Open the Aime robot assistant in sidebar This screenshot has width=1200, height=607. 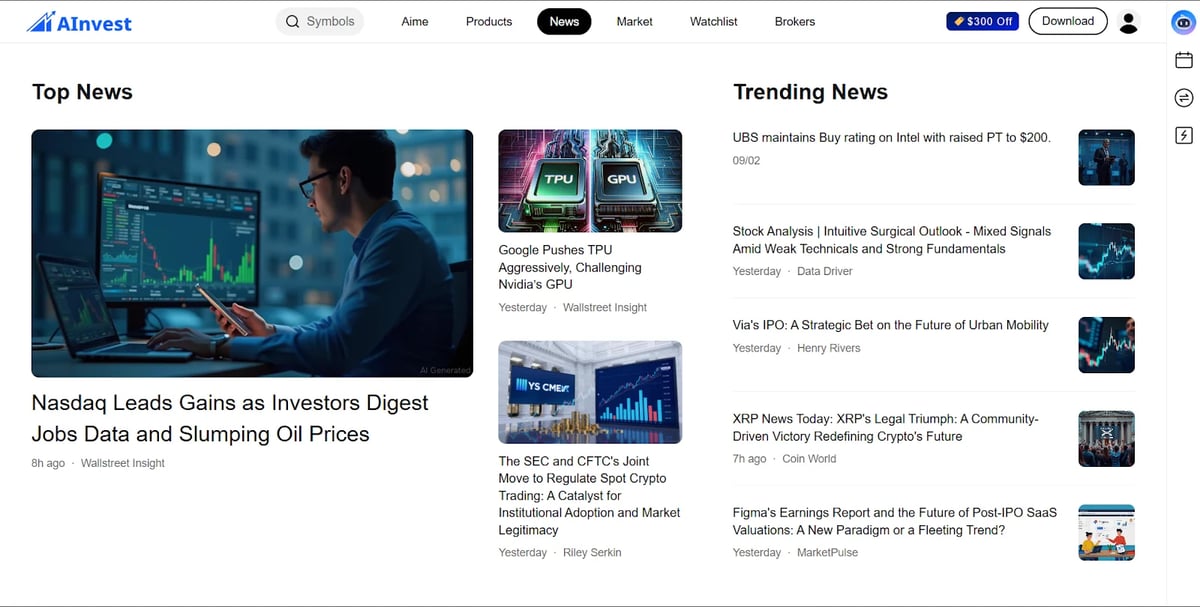1184,24
